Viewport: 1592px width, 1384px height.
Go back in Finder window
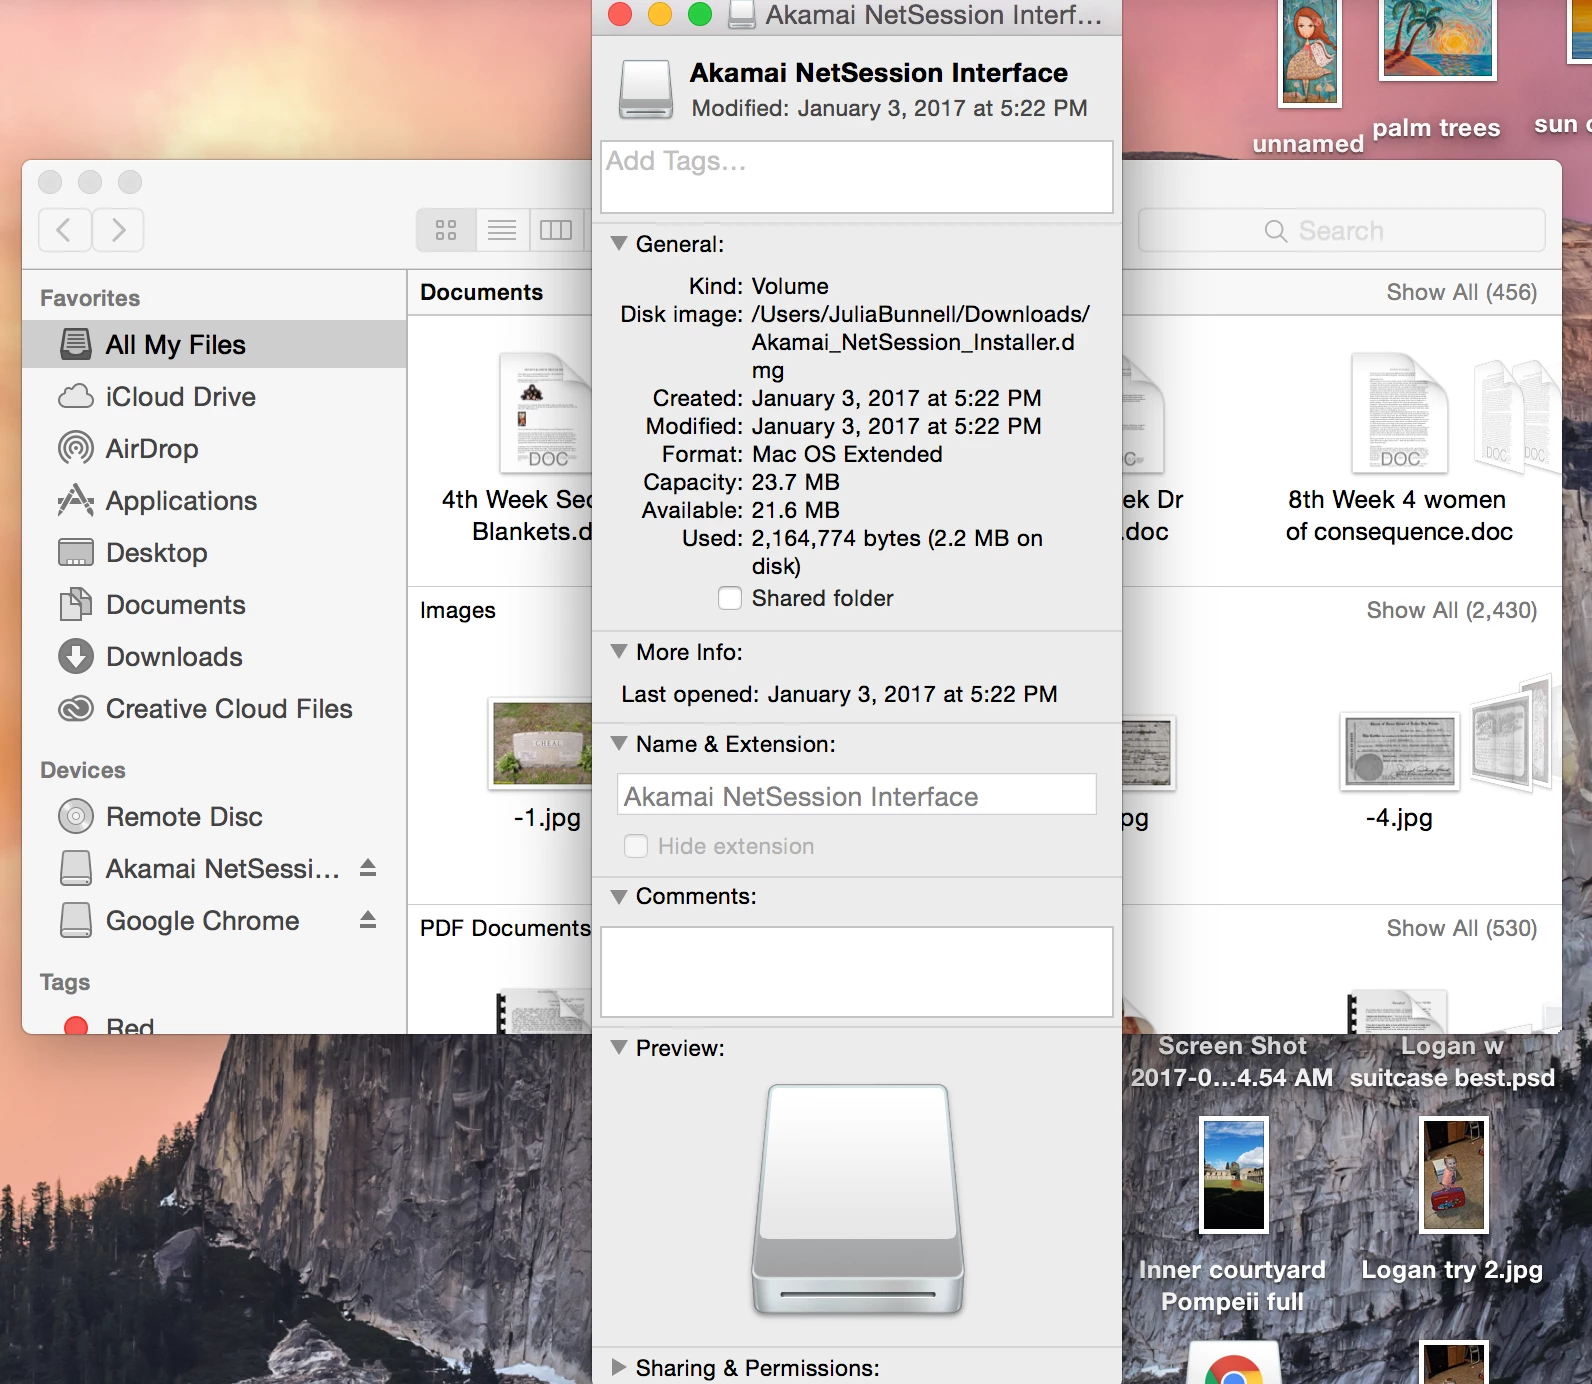point(65,230)
